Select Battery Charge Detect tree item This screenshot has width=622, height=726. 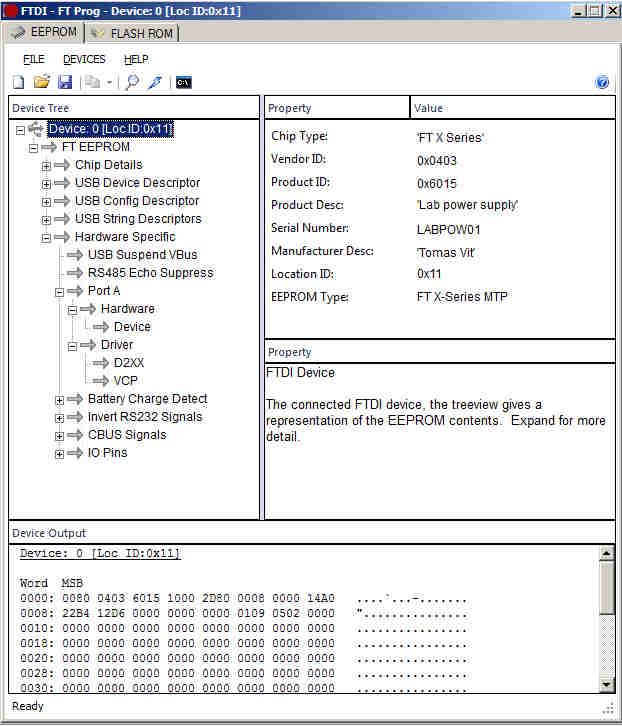click(x=147, y=399)
